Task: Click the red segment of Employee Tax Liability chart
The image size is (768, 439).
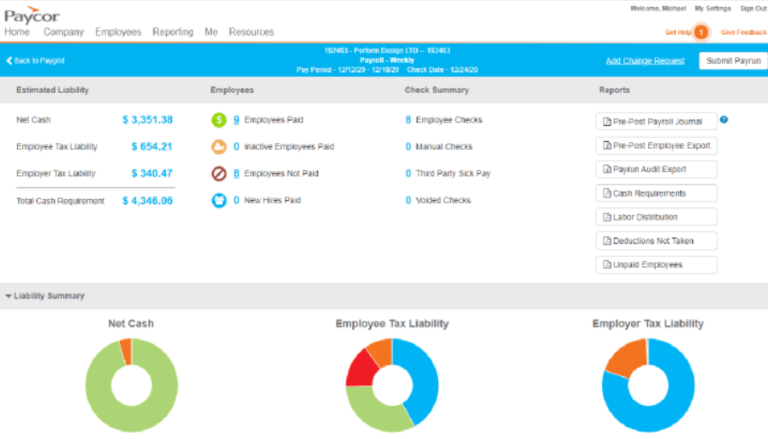Action: pos(358,370)
